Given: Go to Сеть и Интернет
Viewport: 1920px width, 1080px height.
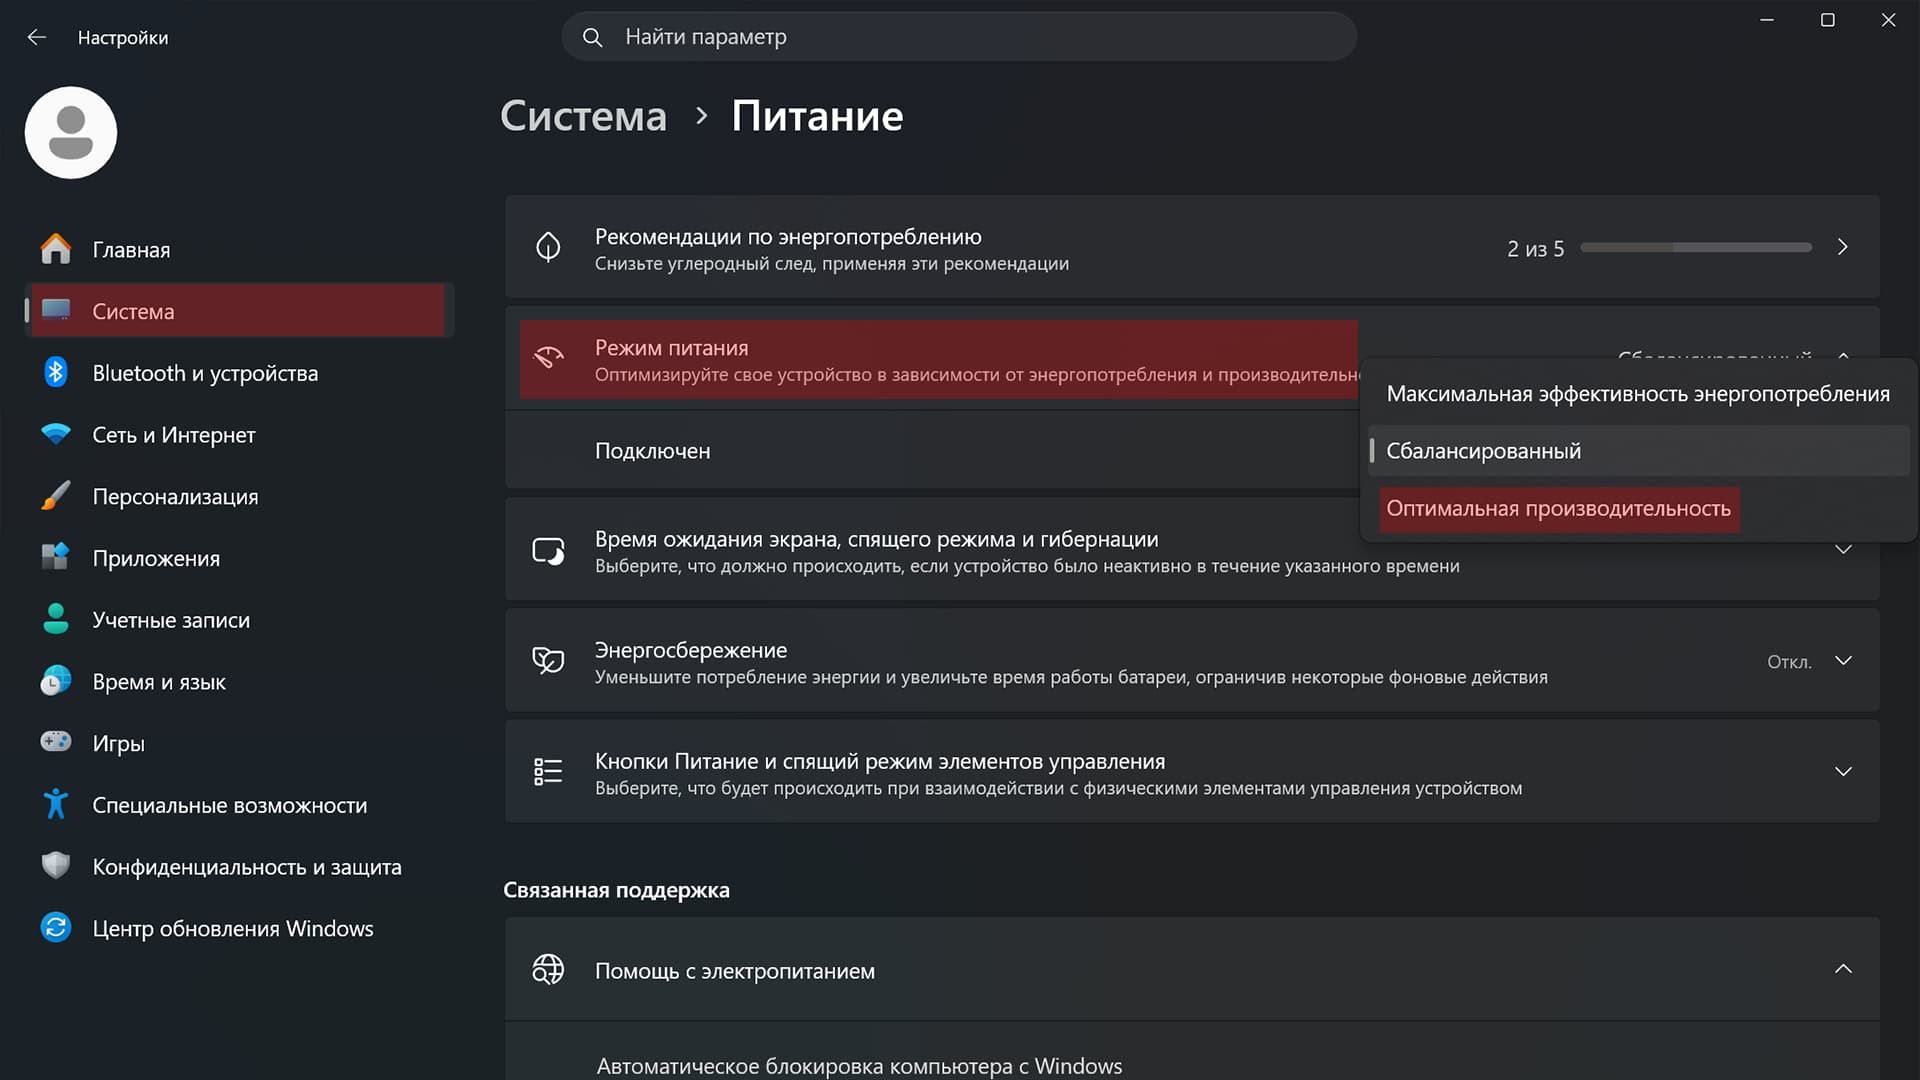Looking at the screenshot, I should tap(240, 435).
